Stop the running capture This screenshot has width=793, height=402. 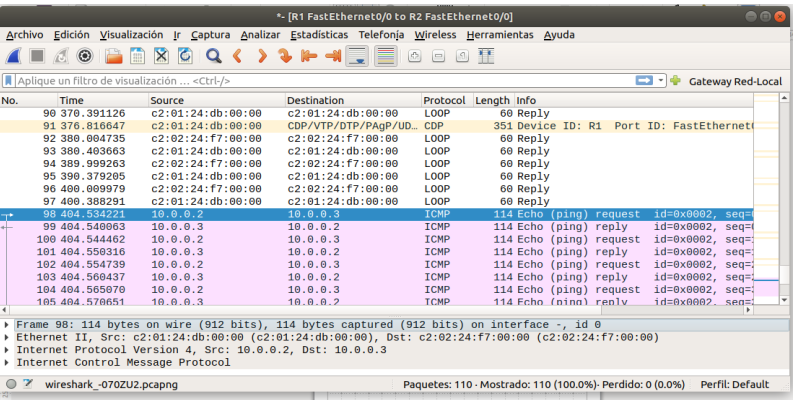point(37,56)
